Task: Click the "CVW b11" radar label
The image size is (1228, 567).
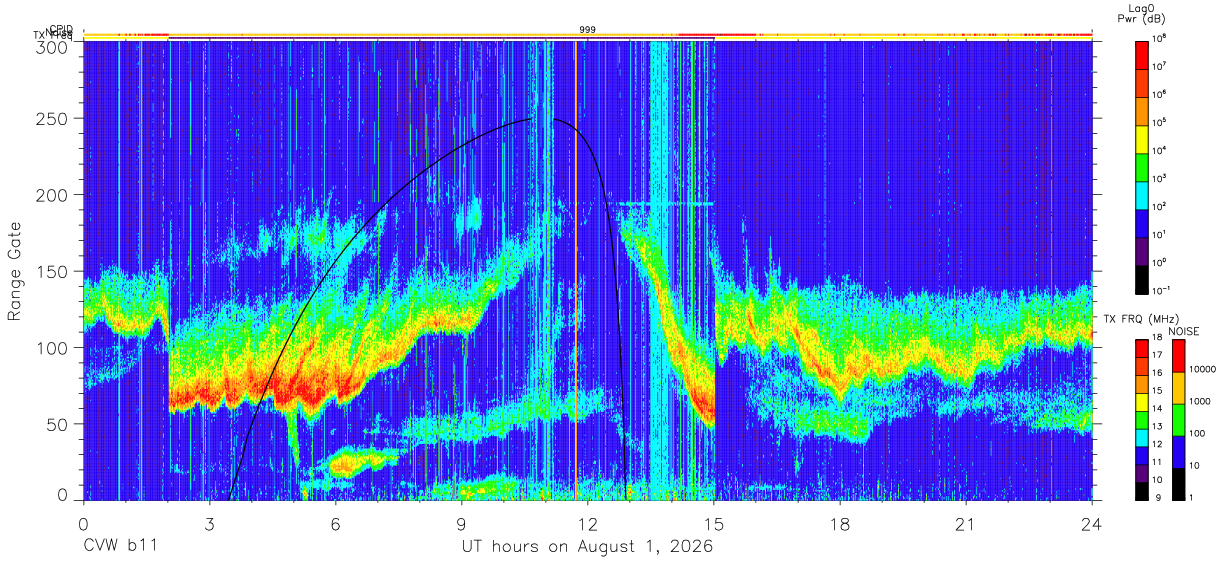Action: pyautogui.click(x=120, y=547)
